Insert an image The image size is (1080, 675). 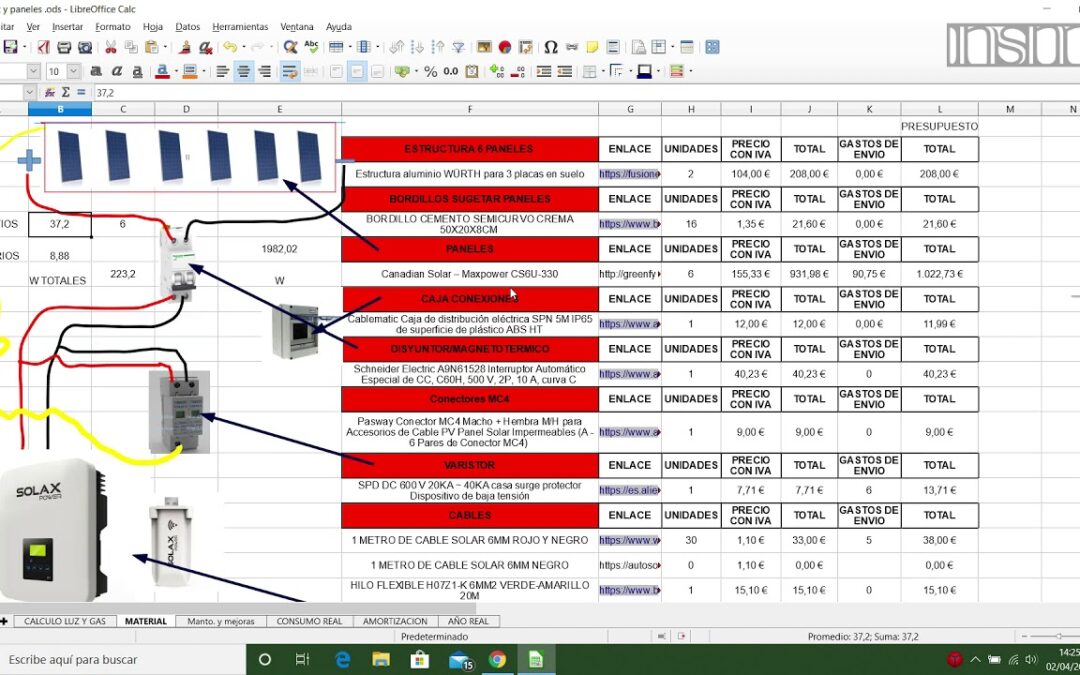click(x=484, y=47)
